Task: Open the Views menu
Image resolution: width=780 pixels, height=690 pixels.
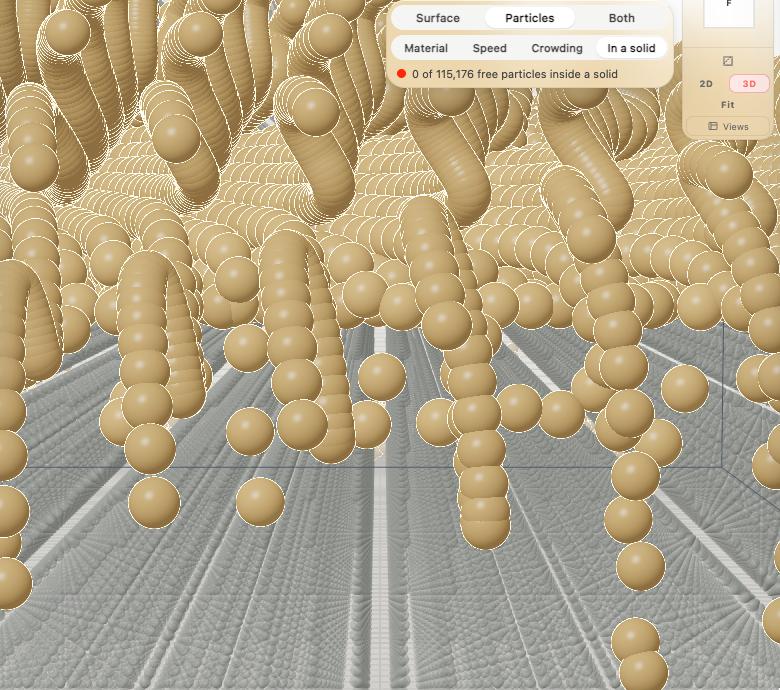Action: click(728, 126)
